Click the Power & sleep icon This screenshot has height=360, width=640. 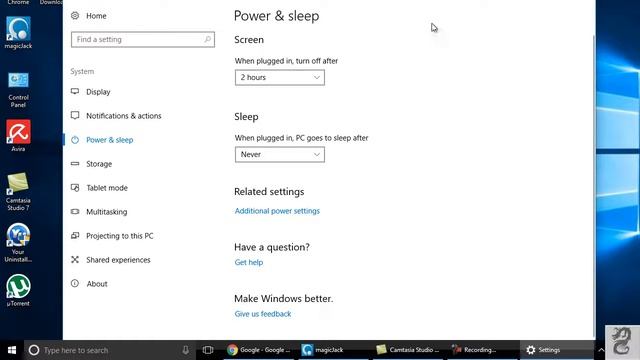pyautogui.click(x=75, y=140)
